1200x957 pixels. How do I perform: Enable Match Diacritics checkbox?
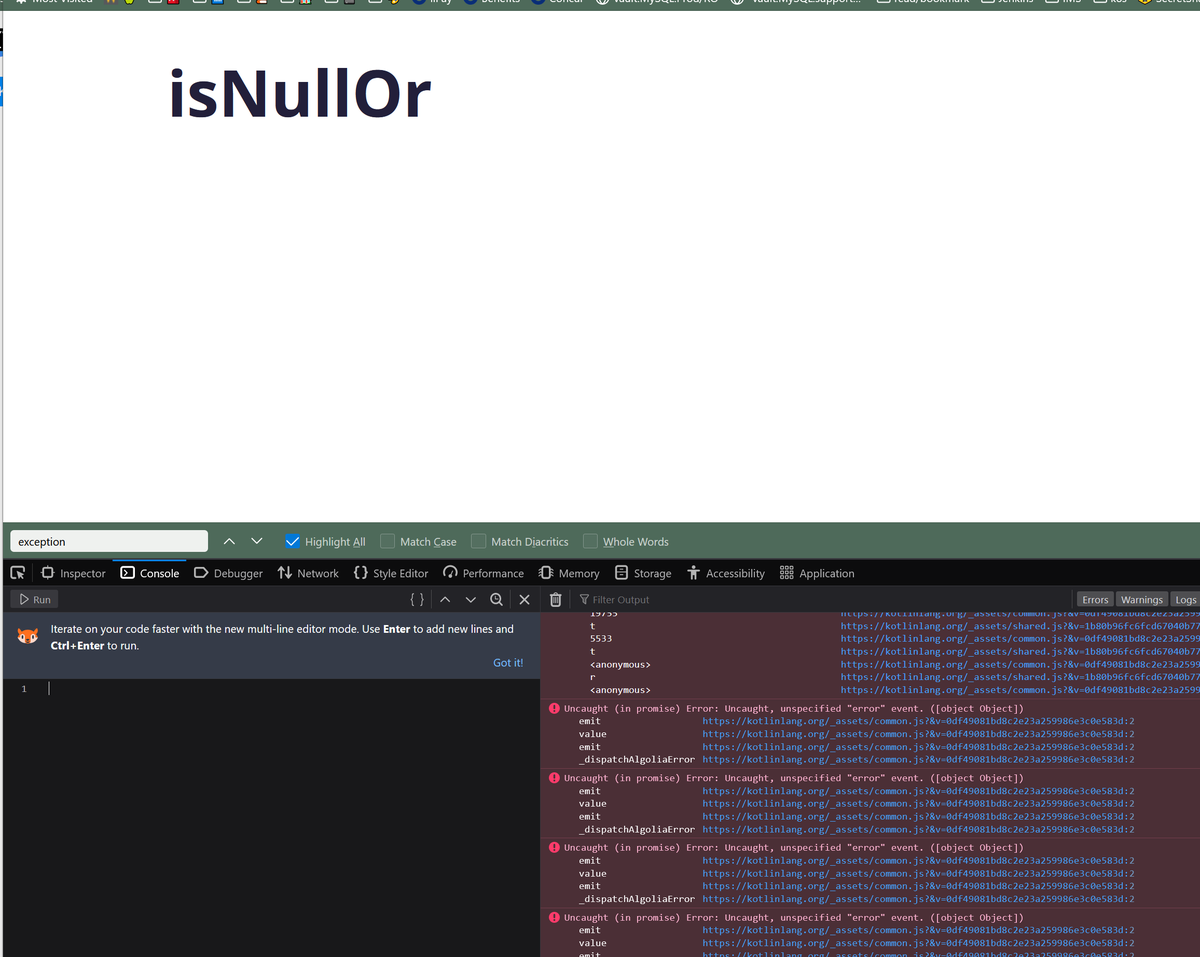(x=478, y=541)
